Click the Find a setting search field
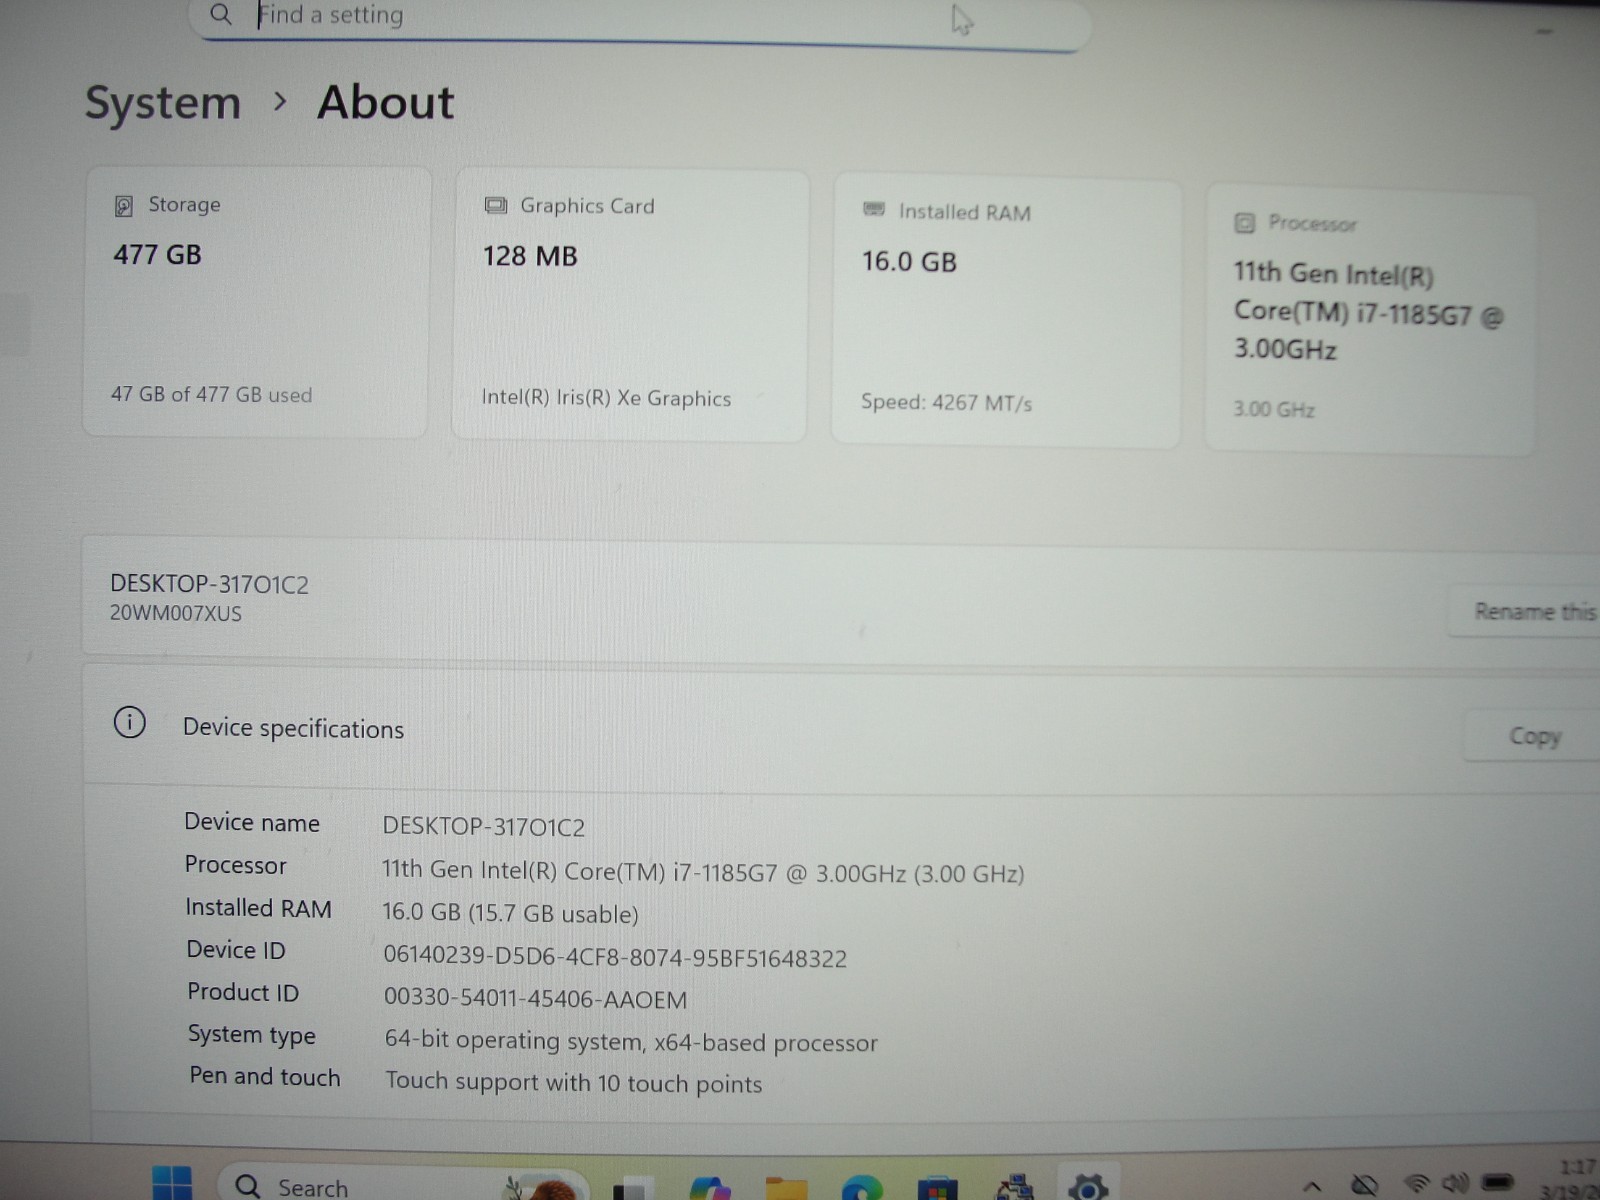Viewport: 1600px width, 1200px height. [640, 20]
